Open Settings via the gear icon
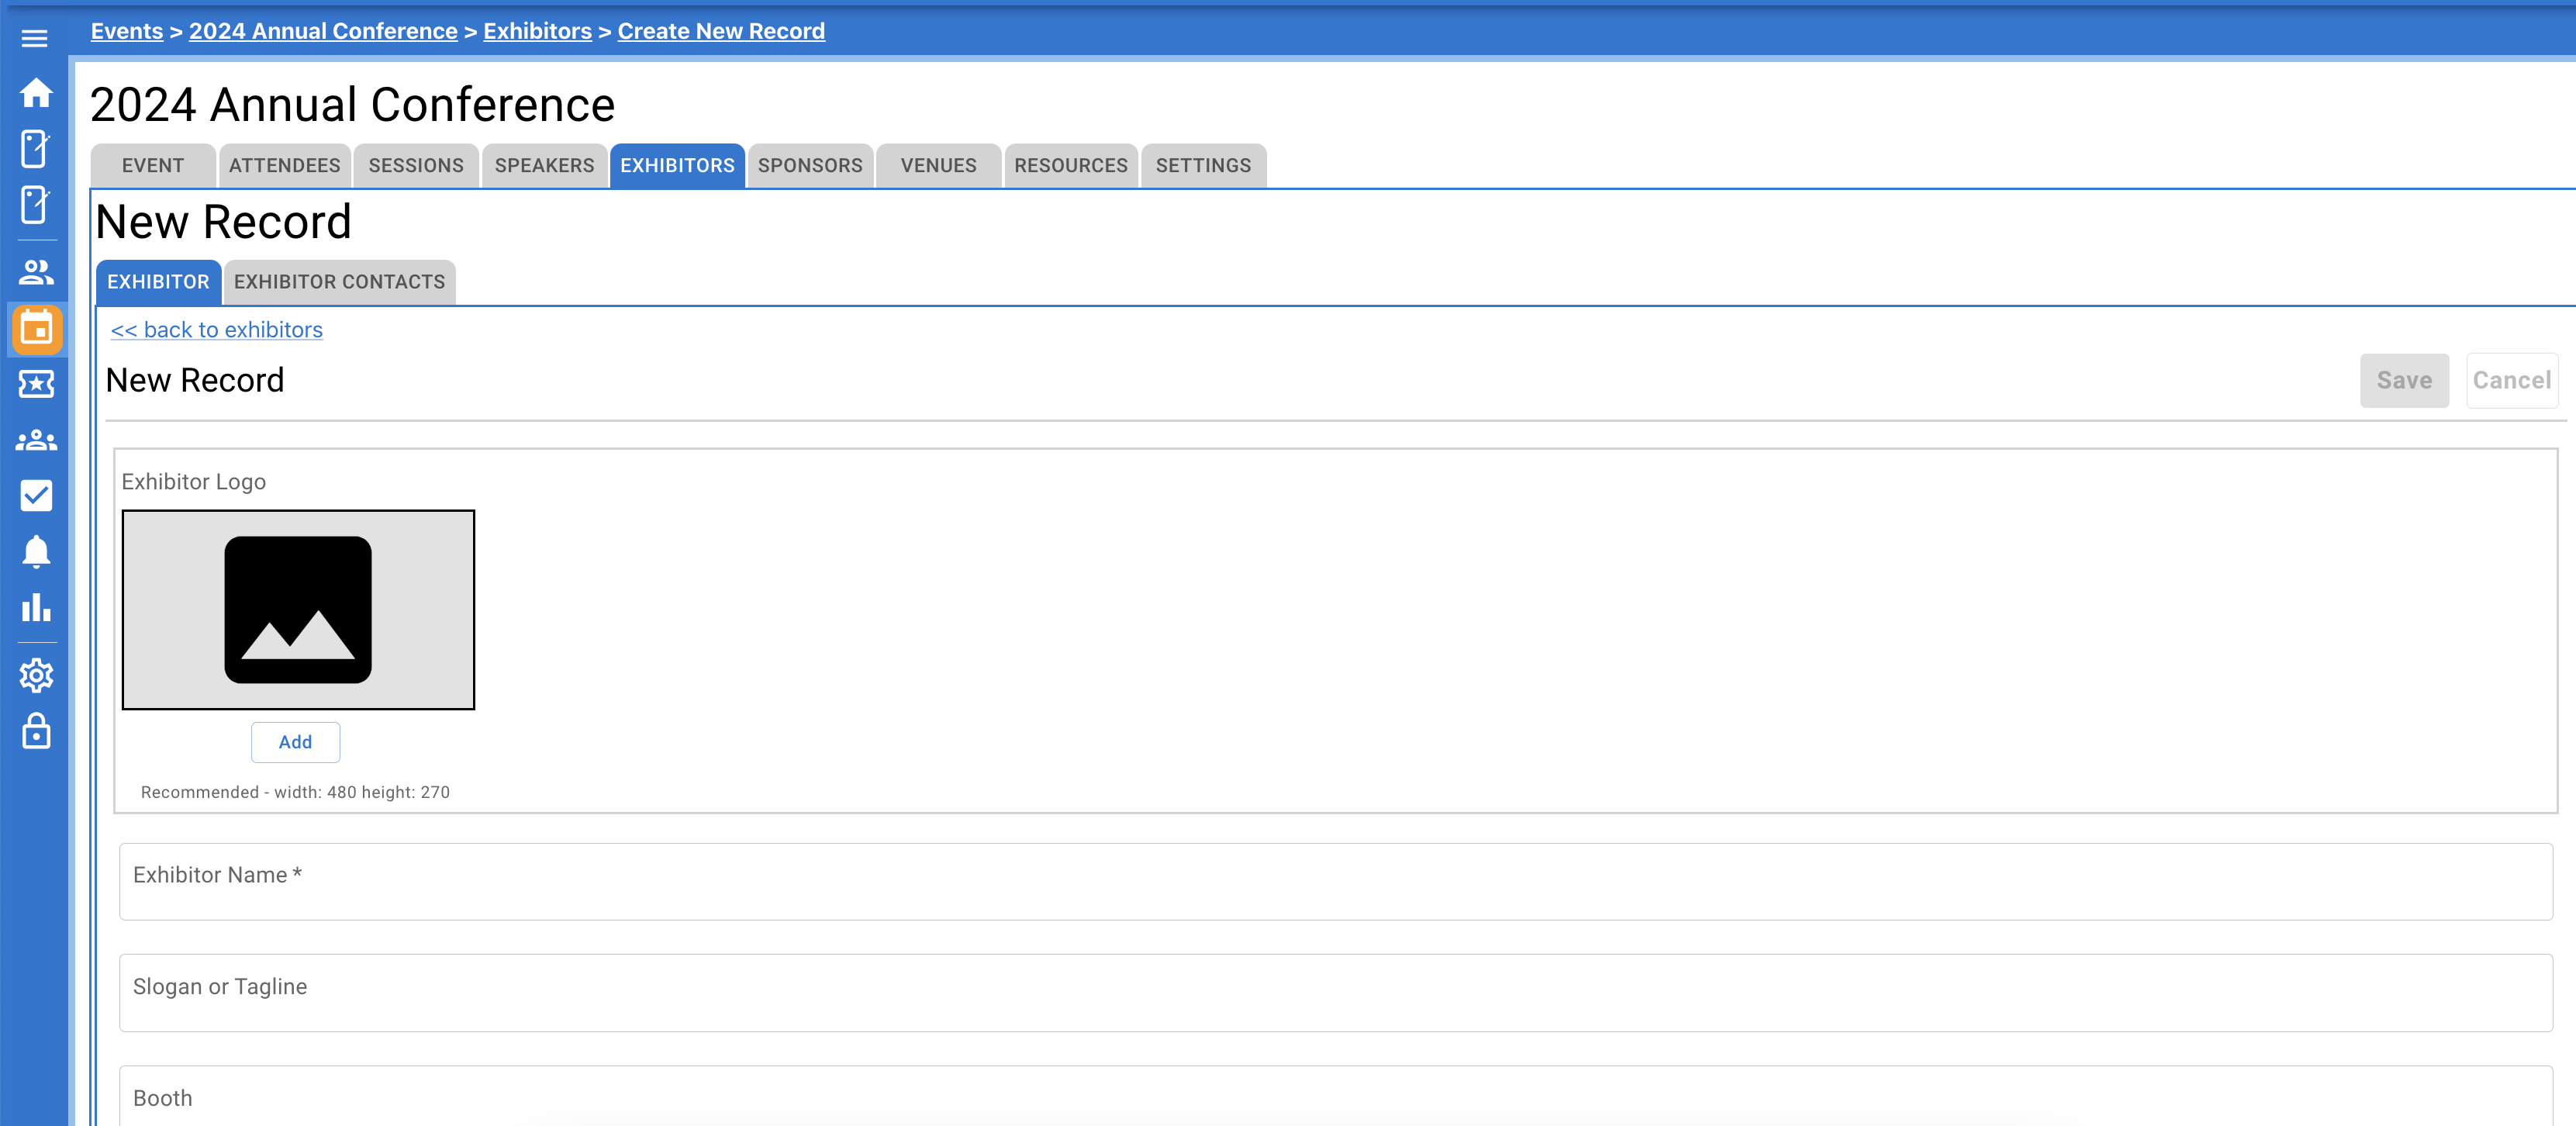This screenshot has height=1126, width=2576. [x=36, y=675]
